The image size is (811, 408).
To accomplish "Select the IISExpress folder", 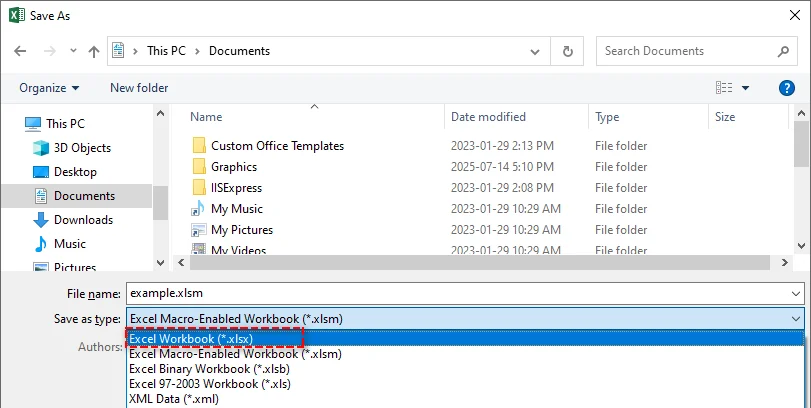I will (236, 188).
